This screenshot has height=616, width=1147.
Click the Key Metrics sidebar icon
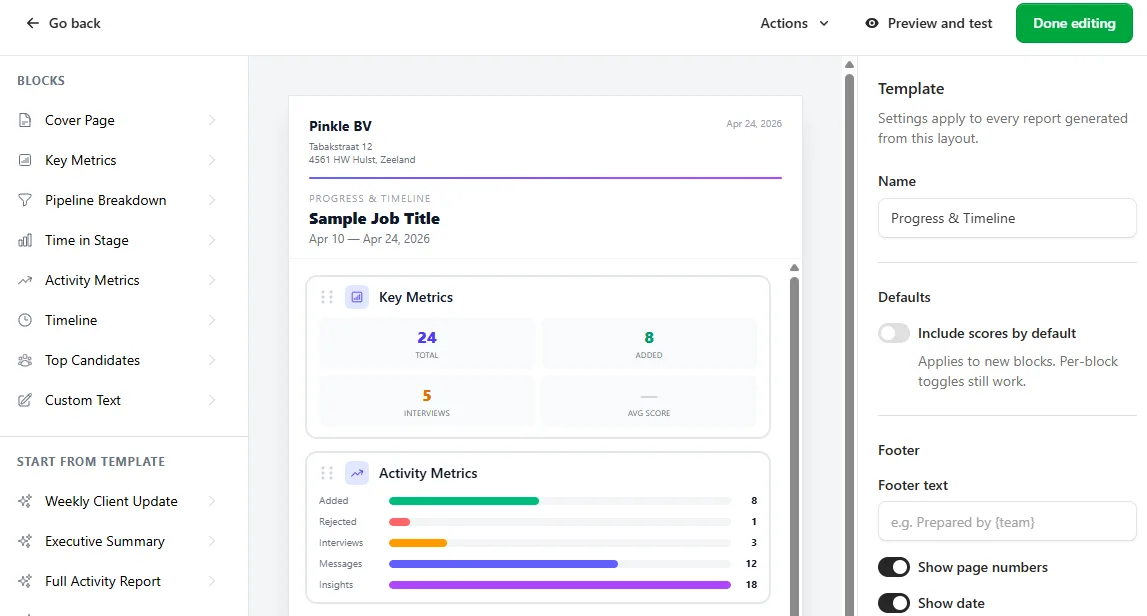click(x=25, y=160)
